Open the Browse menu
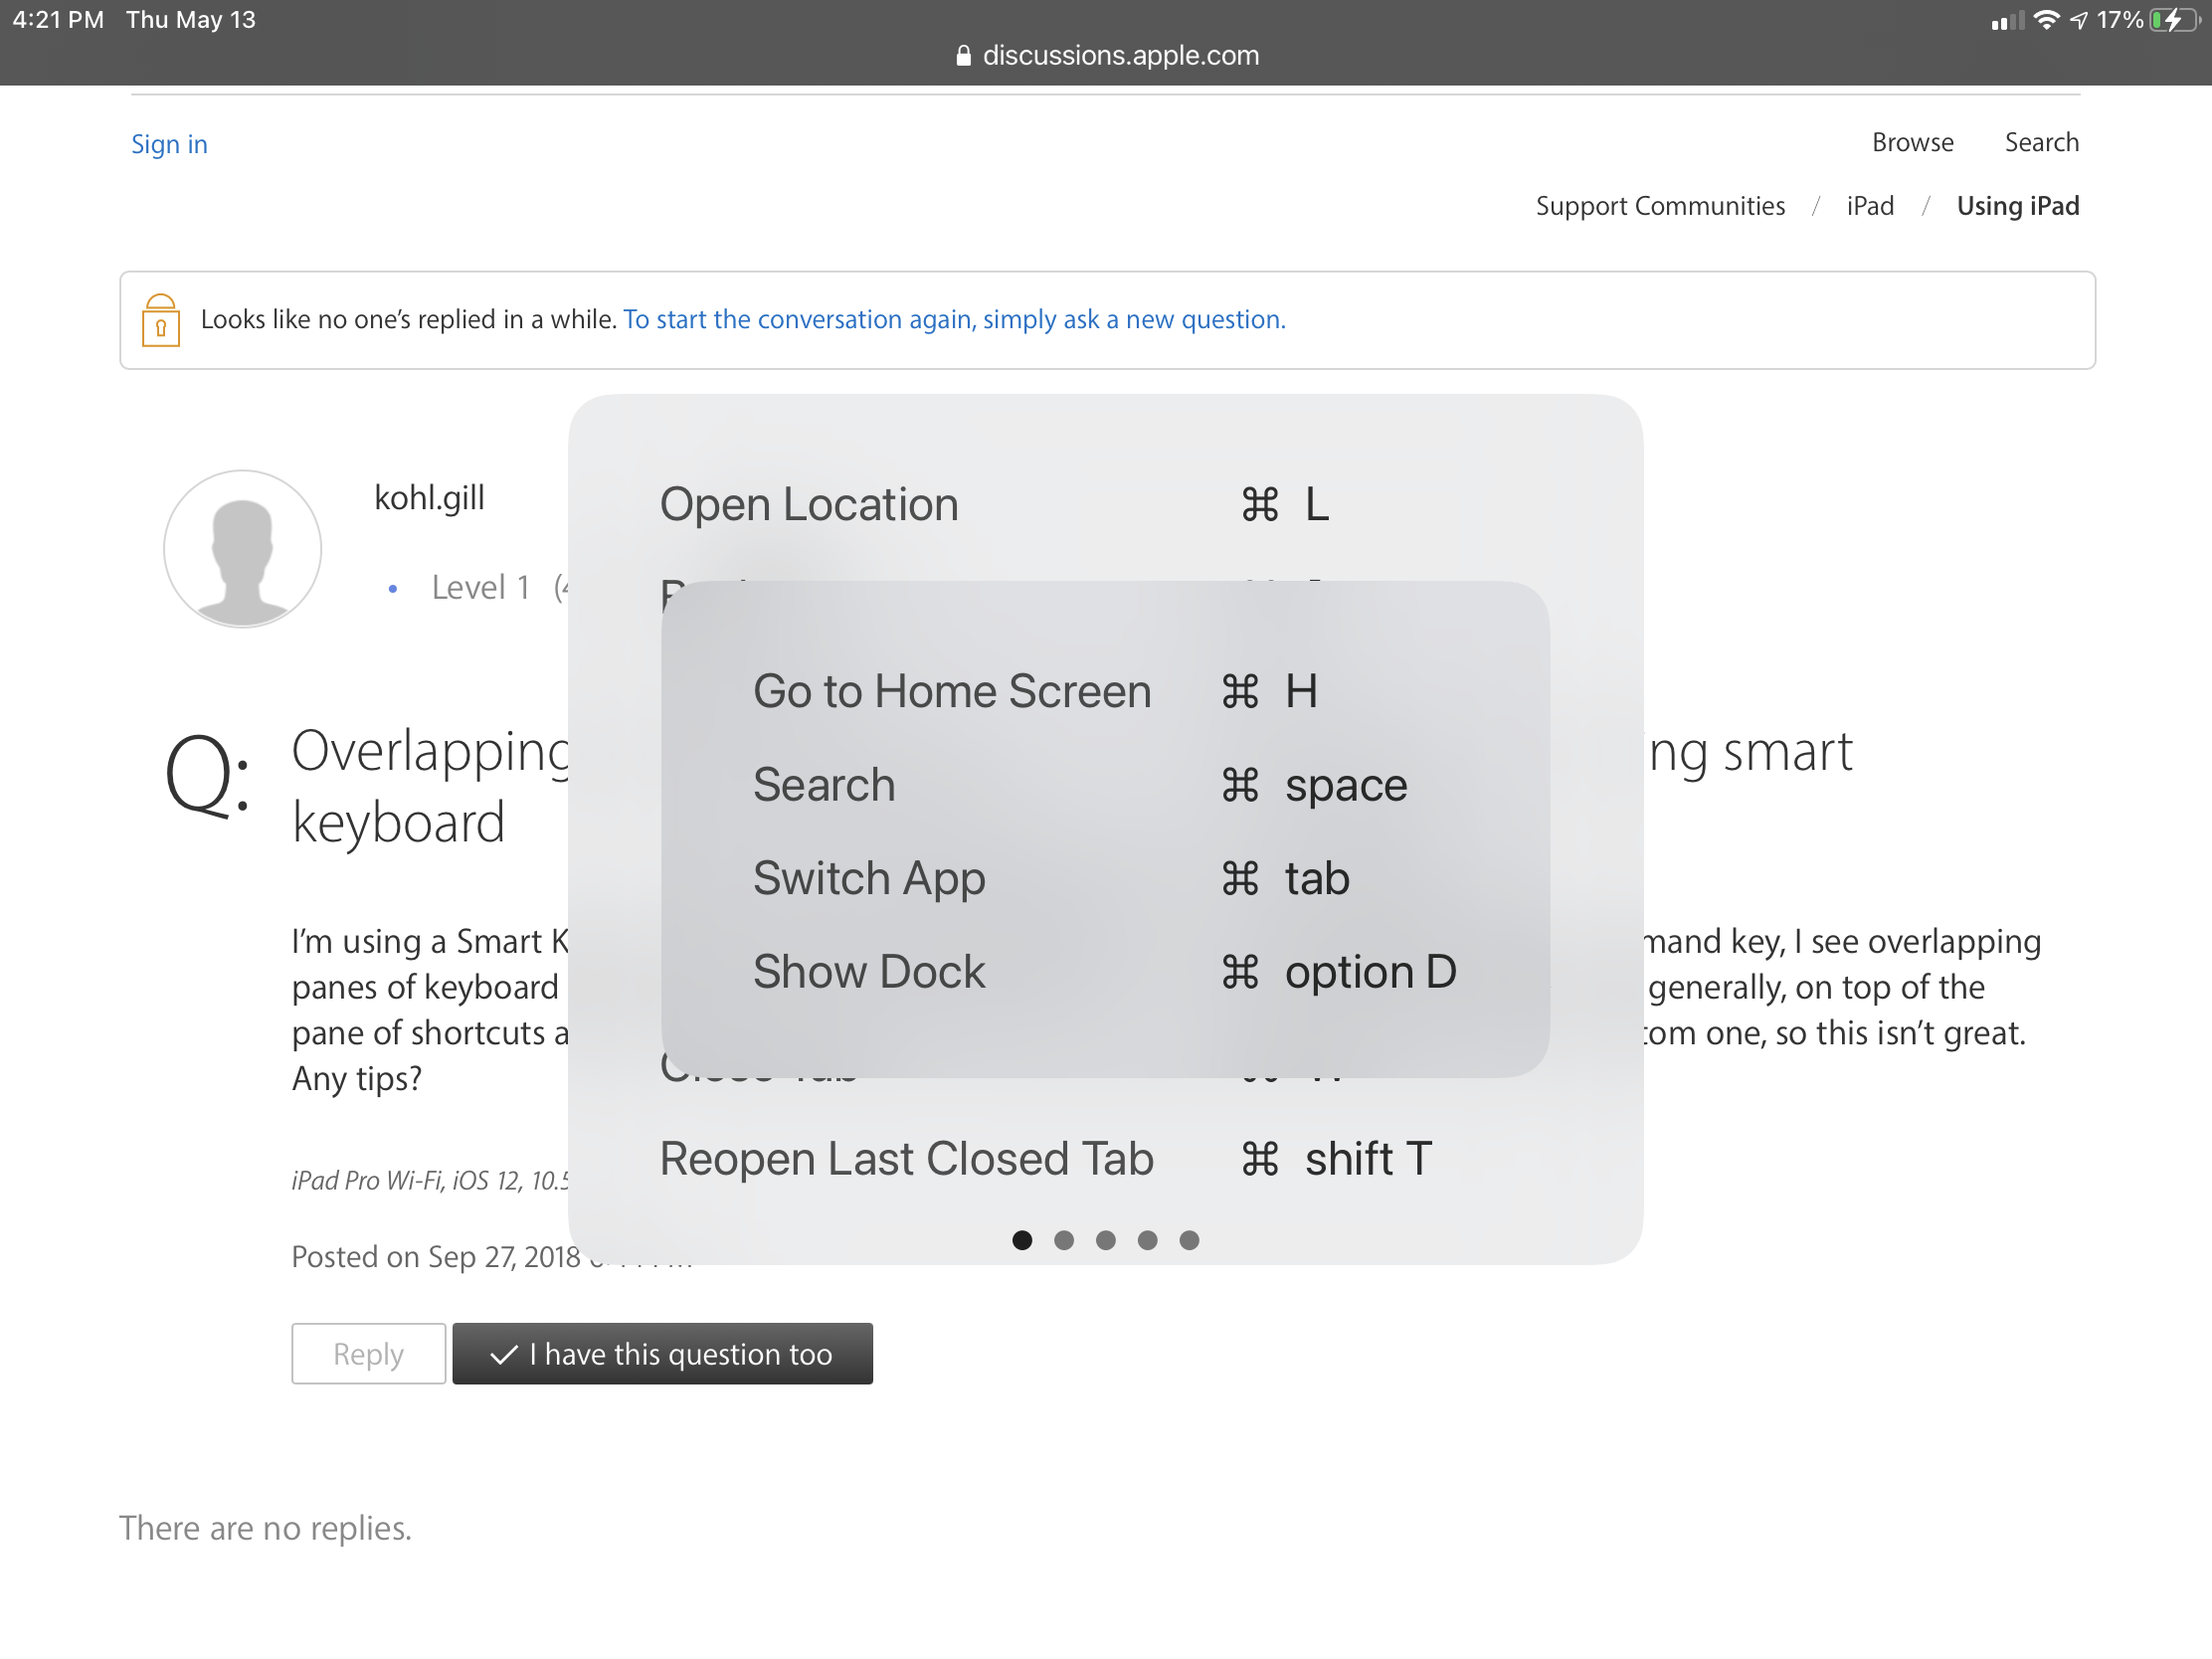The image size is (2212, 1659). (x=1912, y=142)
